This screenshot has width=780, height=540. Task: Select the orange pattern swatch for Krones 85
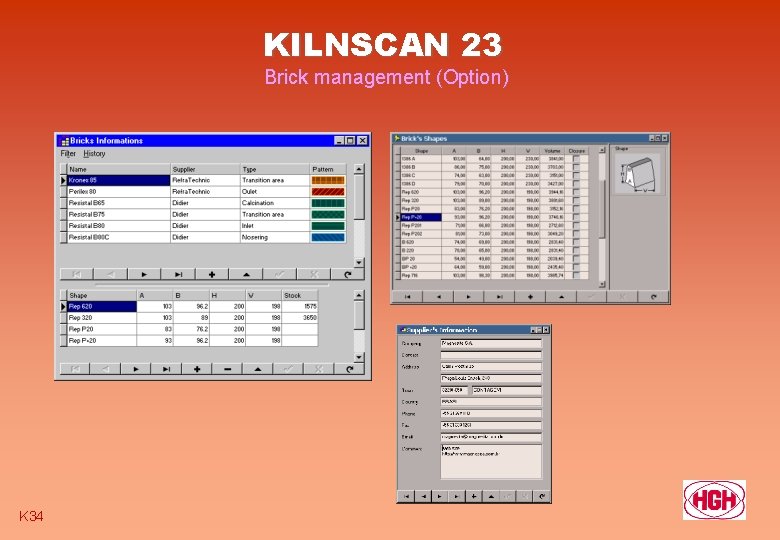click(328, 180)
